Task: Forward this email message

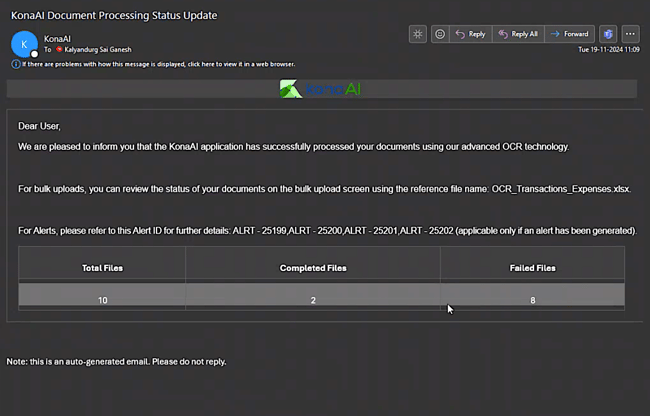Action: click(x=570, y=34)
